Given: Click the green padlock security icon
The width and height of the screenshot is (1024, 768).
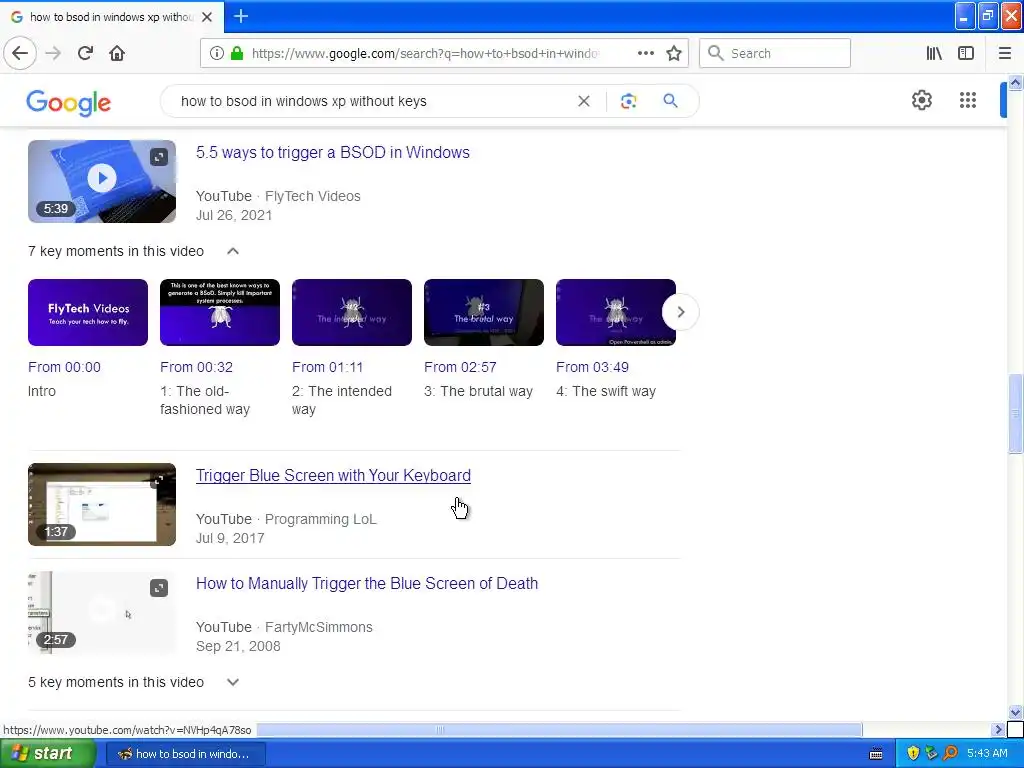Looking at the screenshot, I should coord(237,53).
